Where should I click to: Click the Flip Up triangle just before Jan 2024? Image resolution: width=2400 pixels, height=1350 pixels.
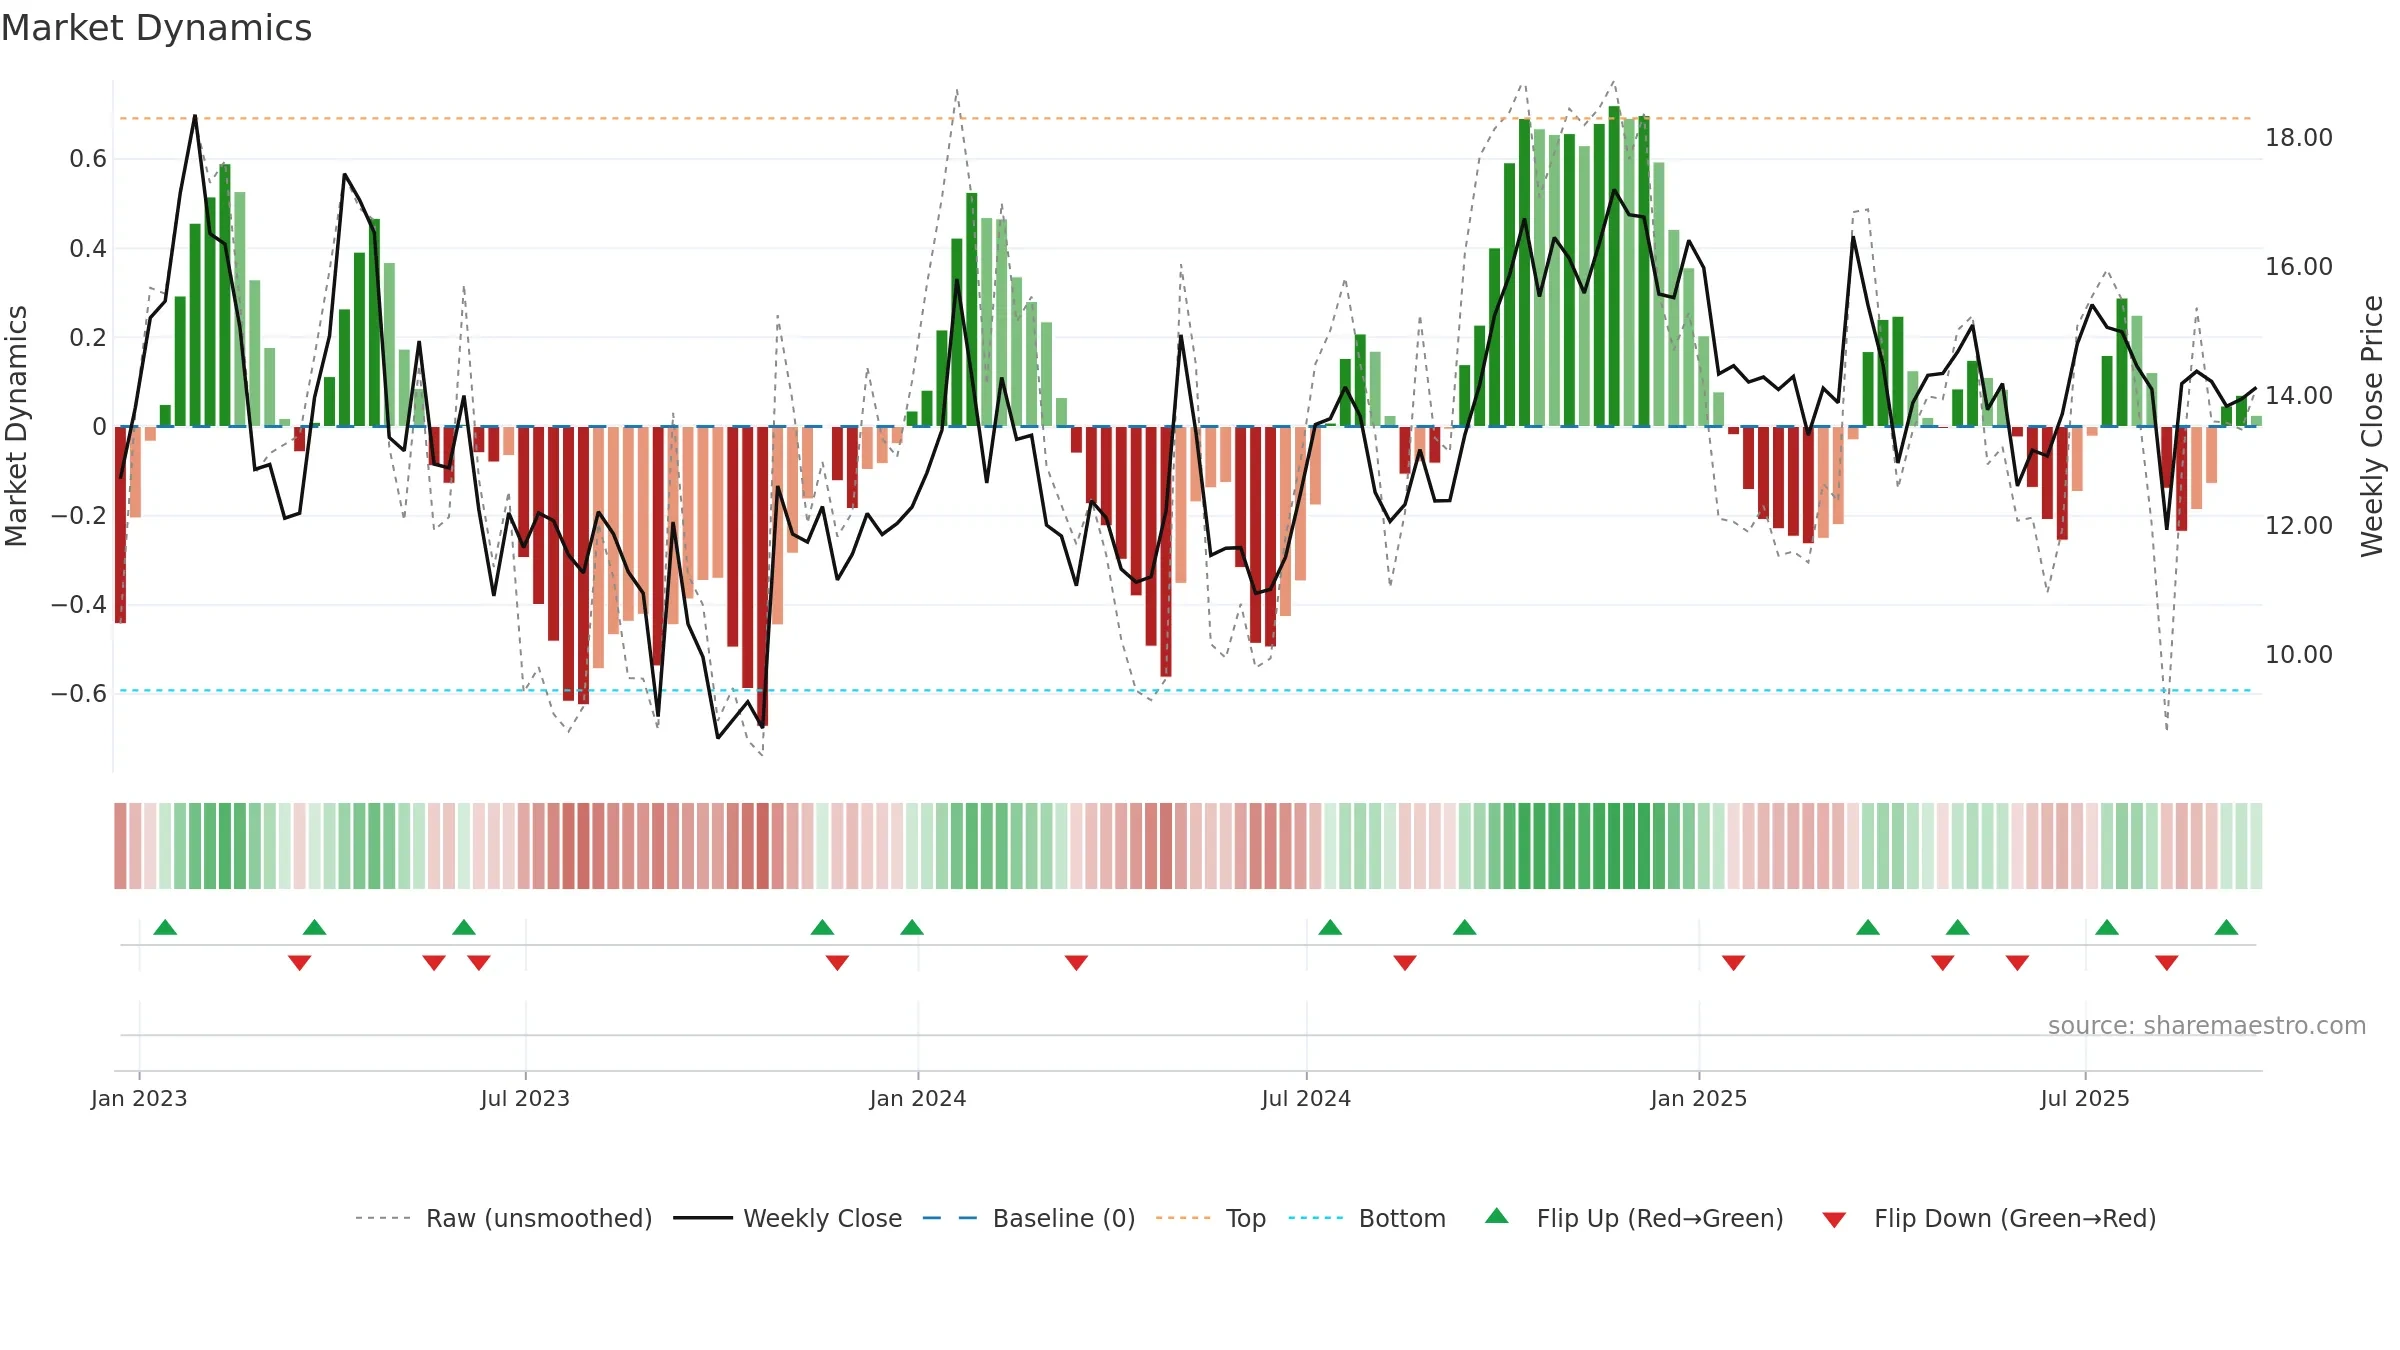pyautogui.click(x=912, y=927)
